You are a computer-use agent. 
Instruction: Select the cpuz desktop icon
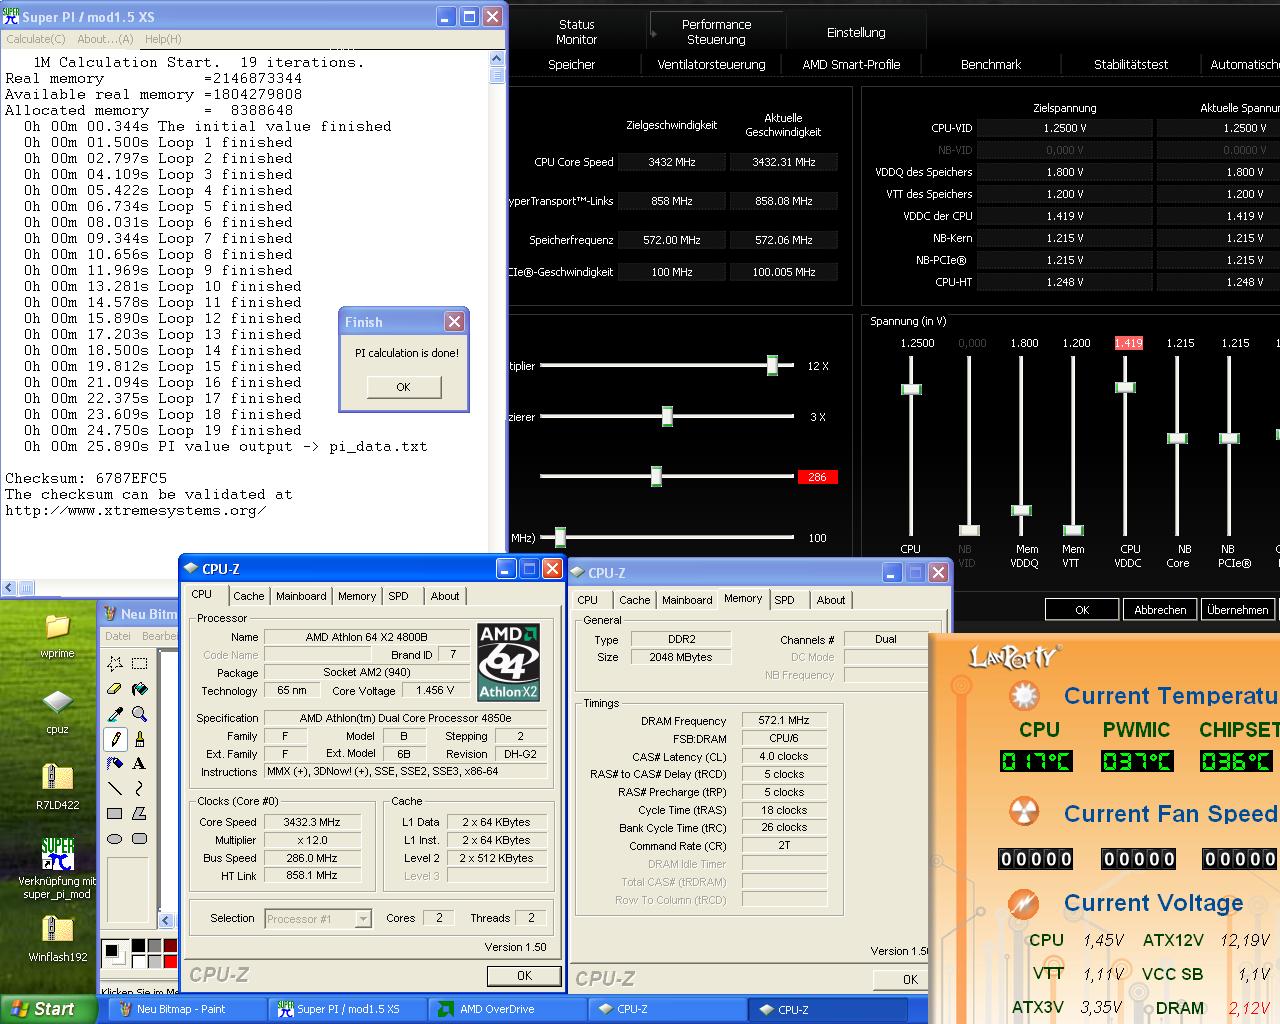57,712
